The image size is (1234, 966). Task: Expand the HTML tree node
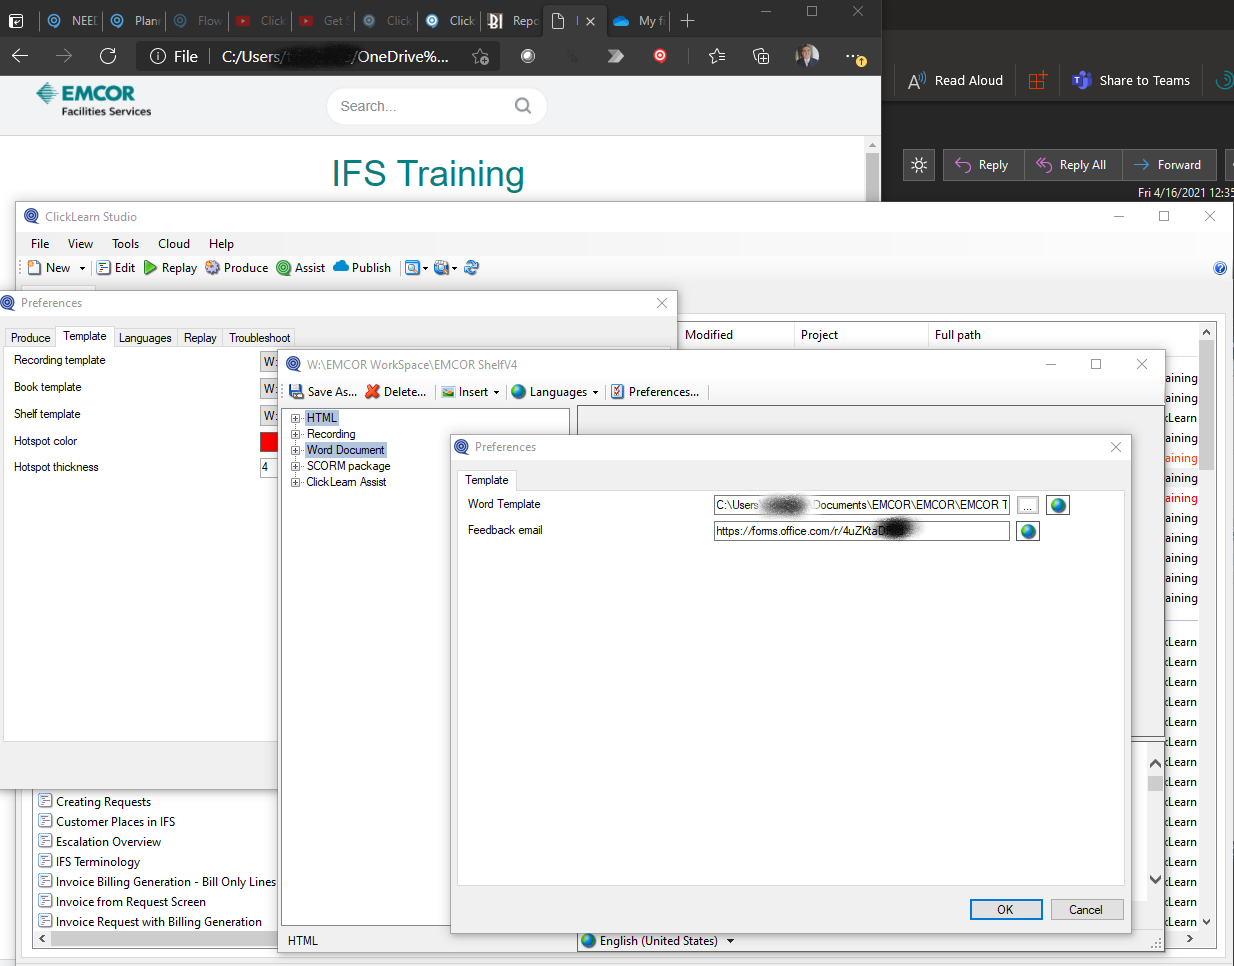tap(296, 418)
